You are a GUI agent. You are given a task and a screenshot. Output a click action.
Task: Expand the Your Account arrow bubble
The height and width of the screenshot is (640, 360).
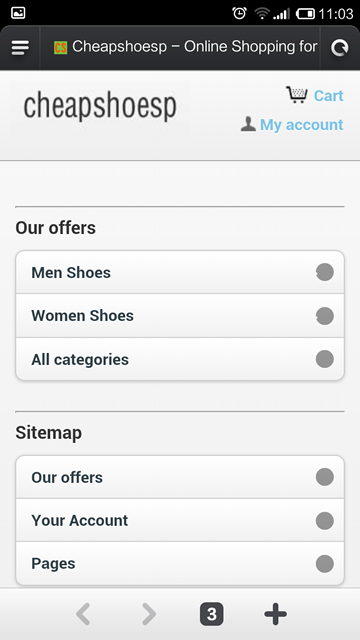[325, 521]
